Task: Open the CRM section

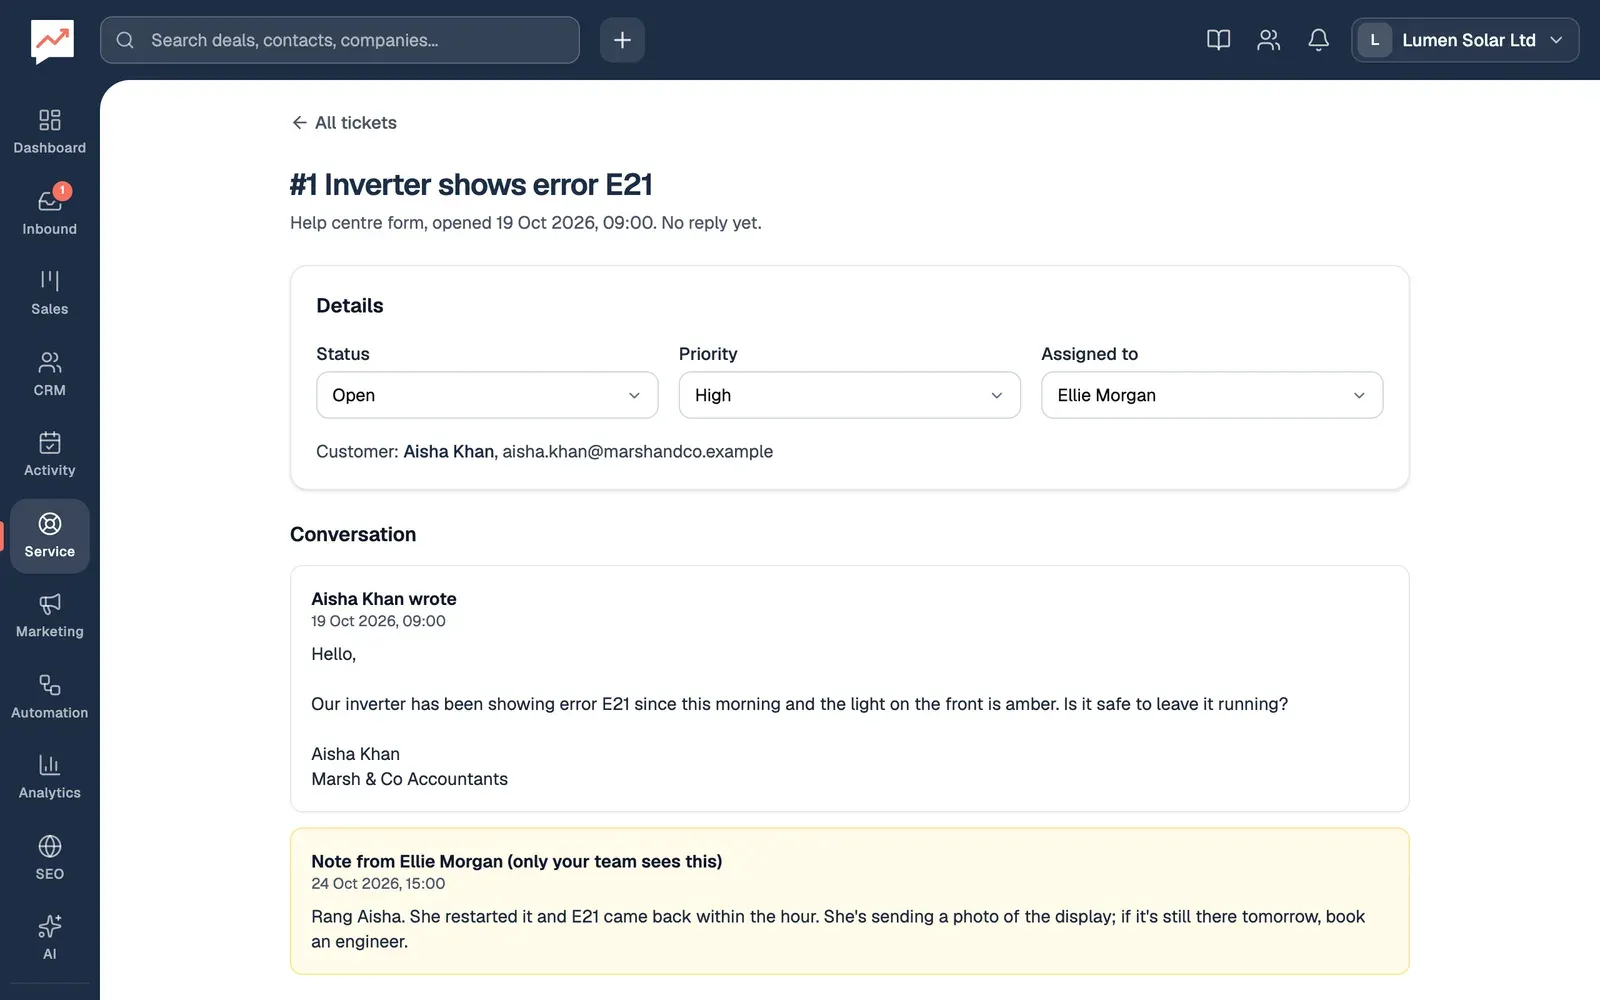Action: tap(50, 374)
